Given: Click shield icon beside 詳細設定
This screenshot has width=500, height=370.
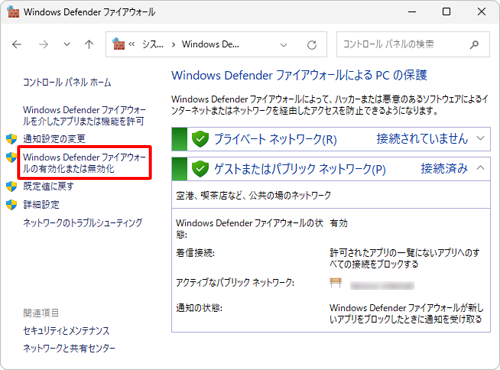Looking at the screenshot, I should click(12, 205).
